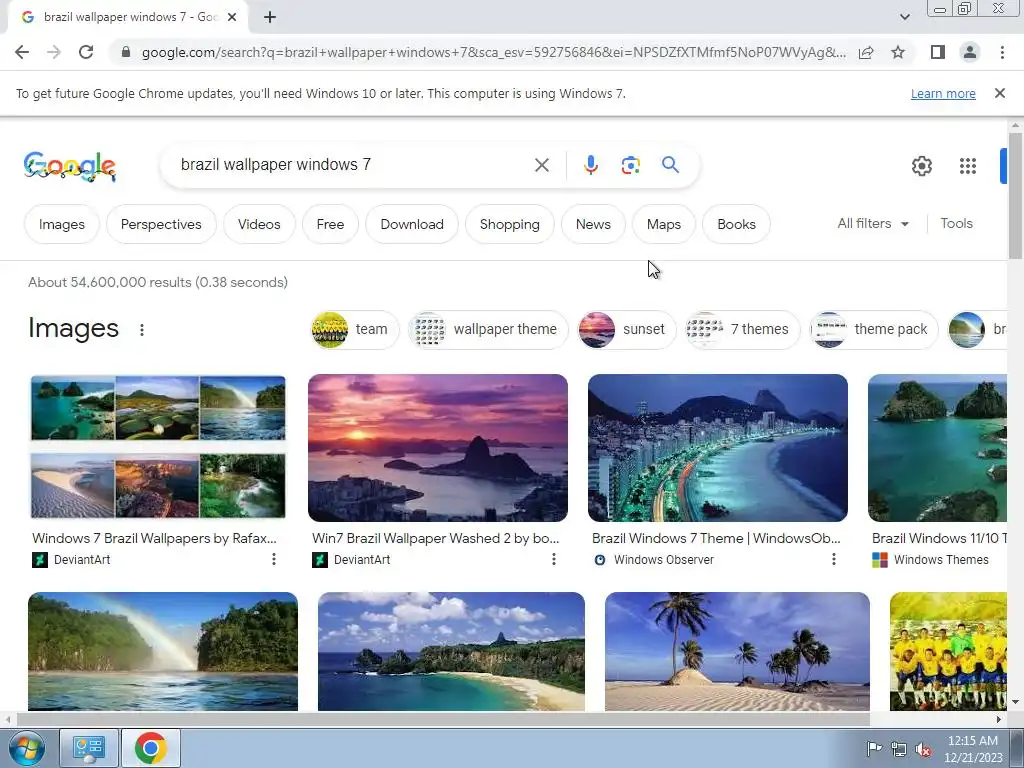This screenshot has width=1024, height=768.
Task: Share this page from the address bar
Action: pyautogui.click(x=866, y=52)
